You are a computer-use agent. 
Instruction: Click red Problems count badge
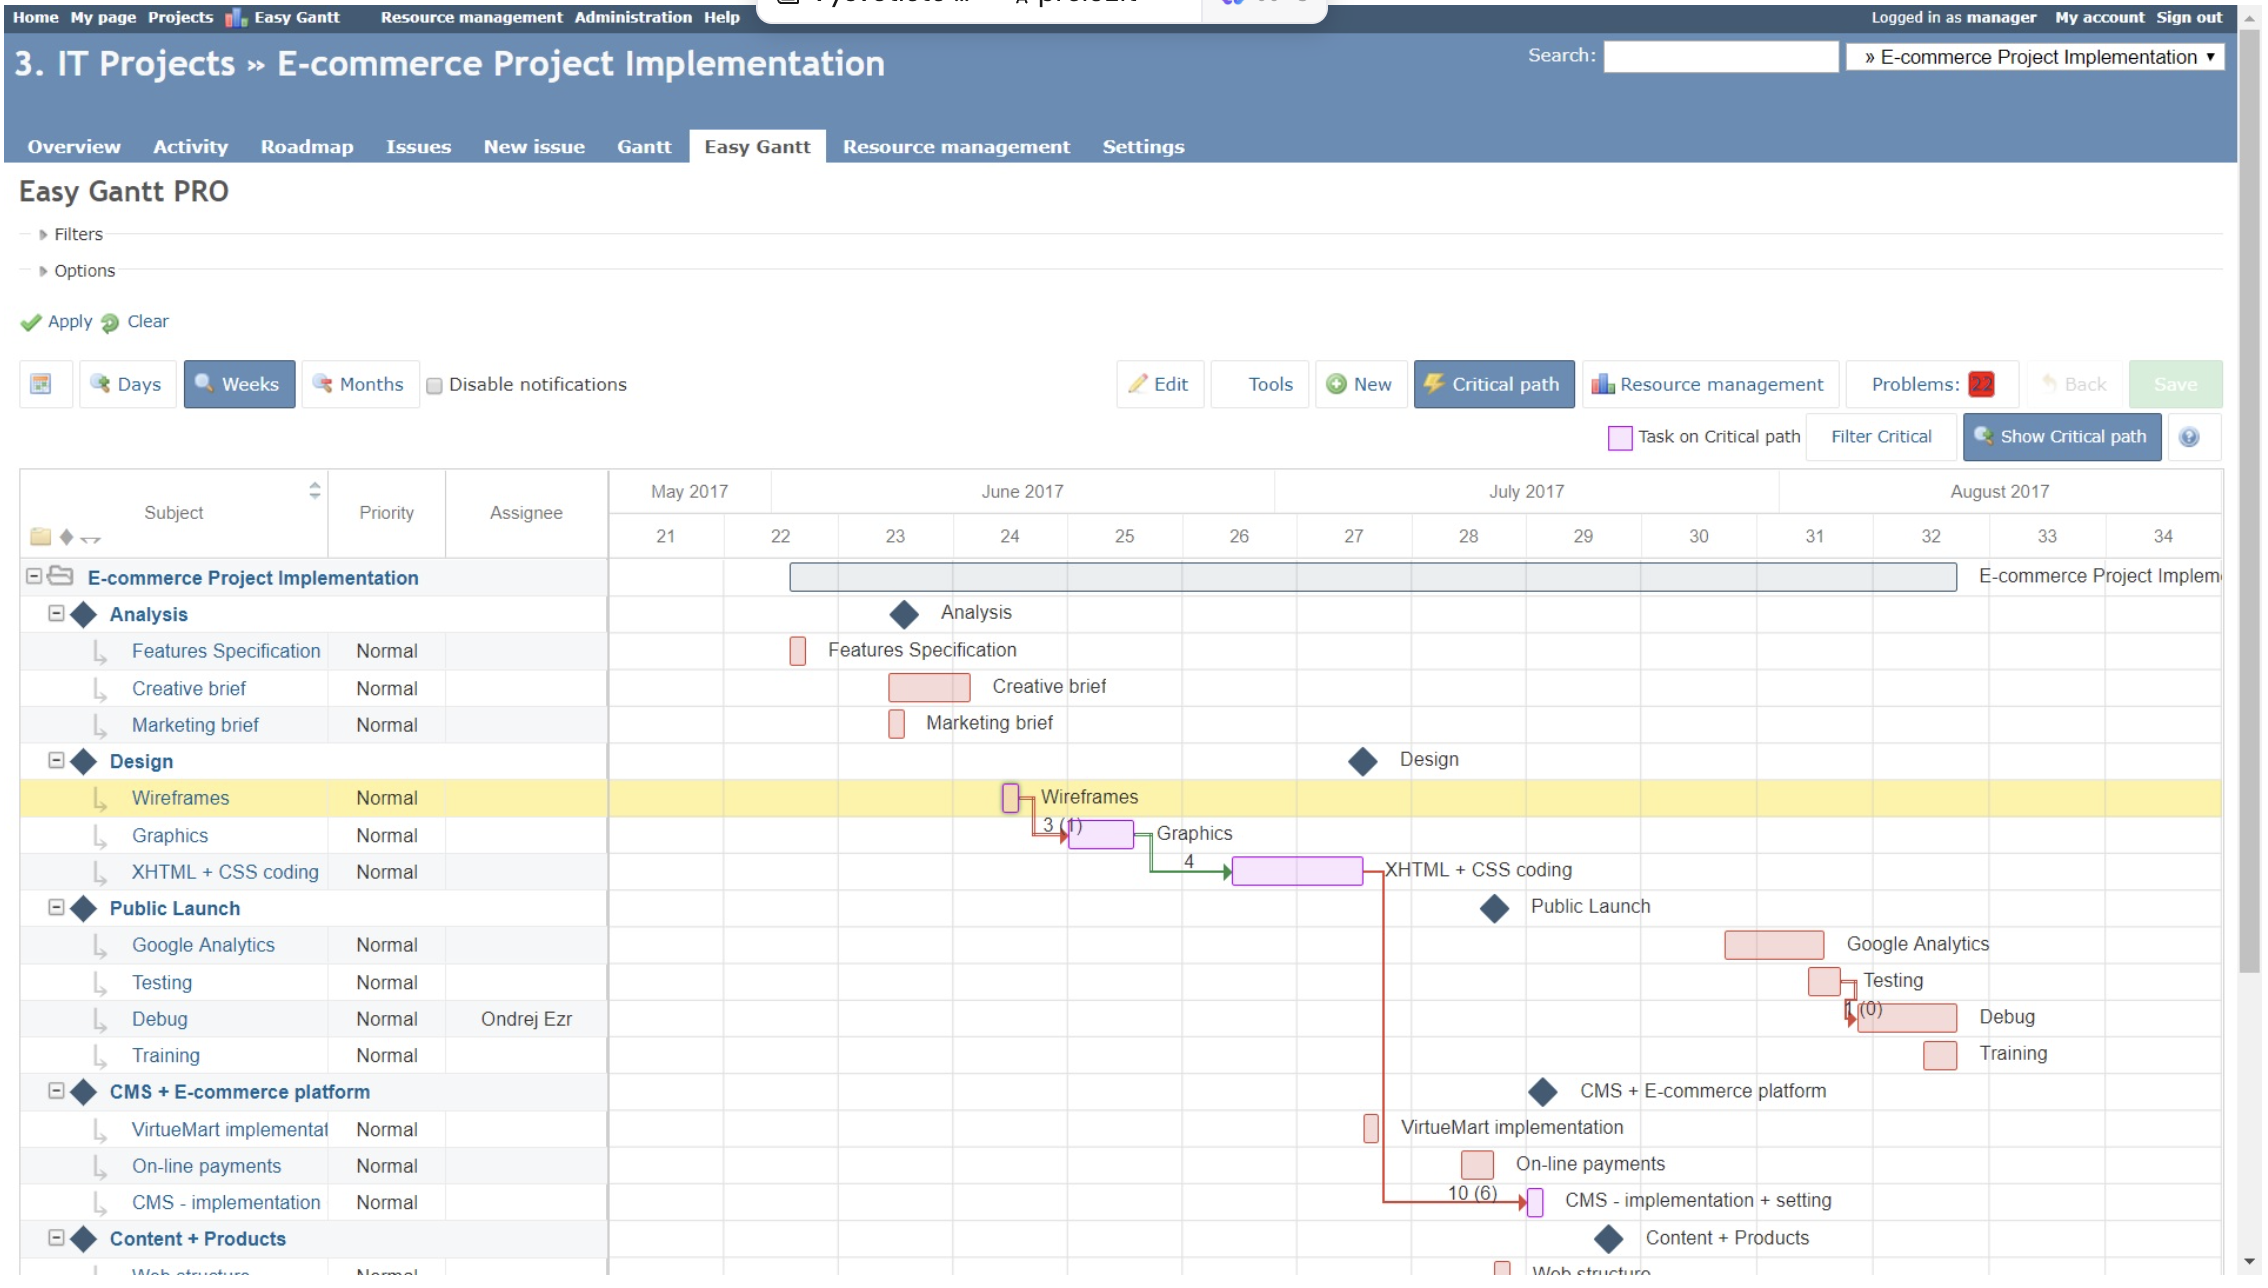click(1980, 384)
